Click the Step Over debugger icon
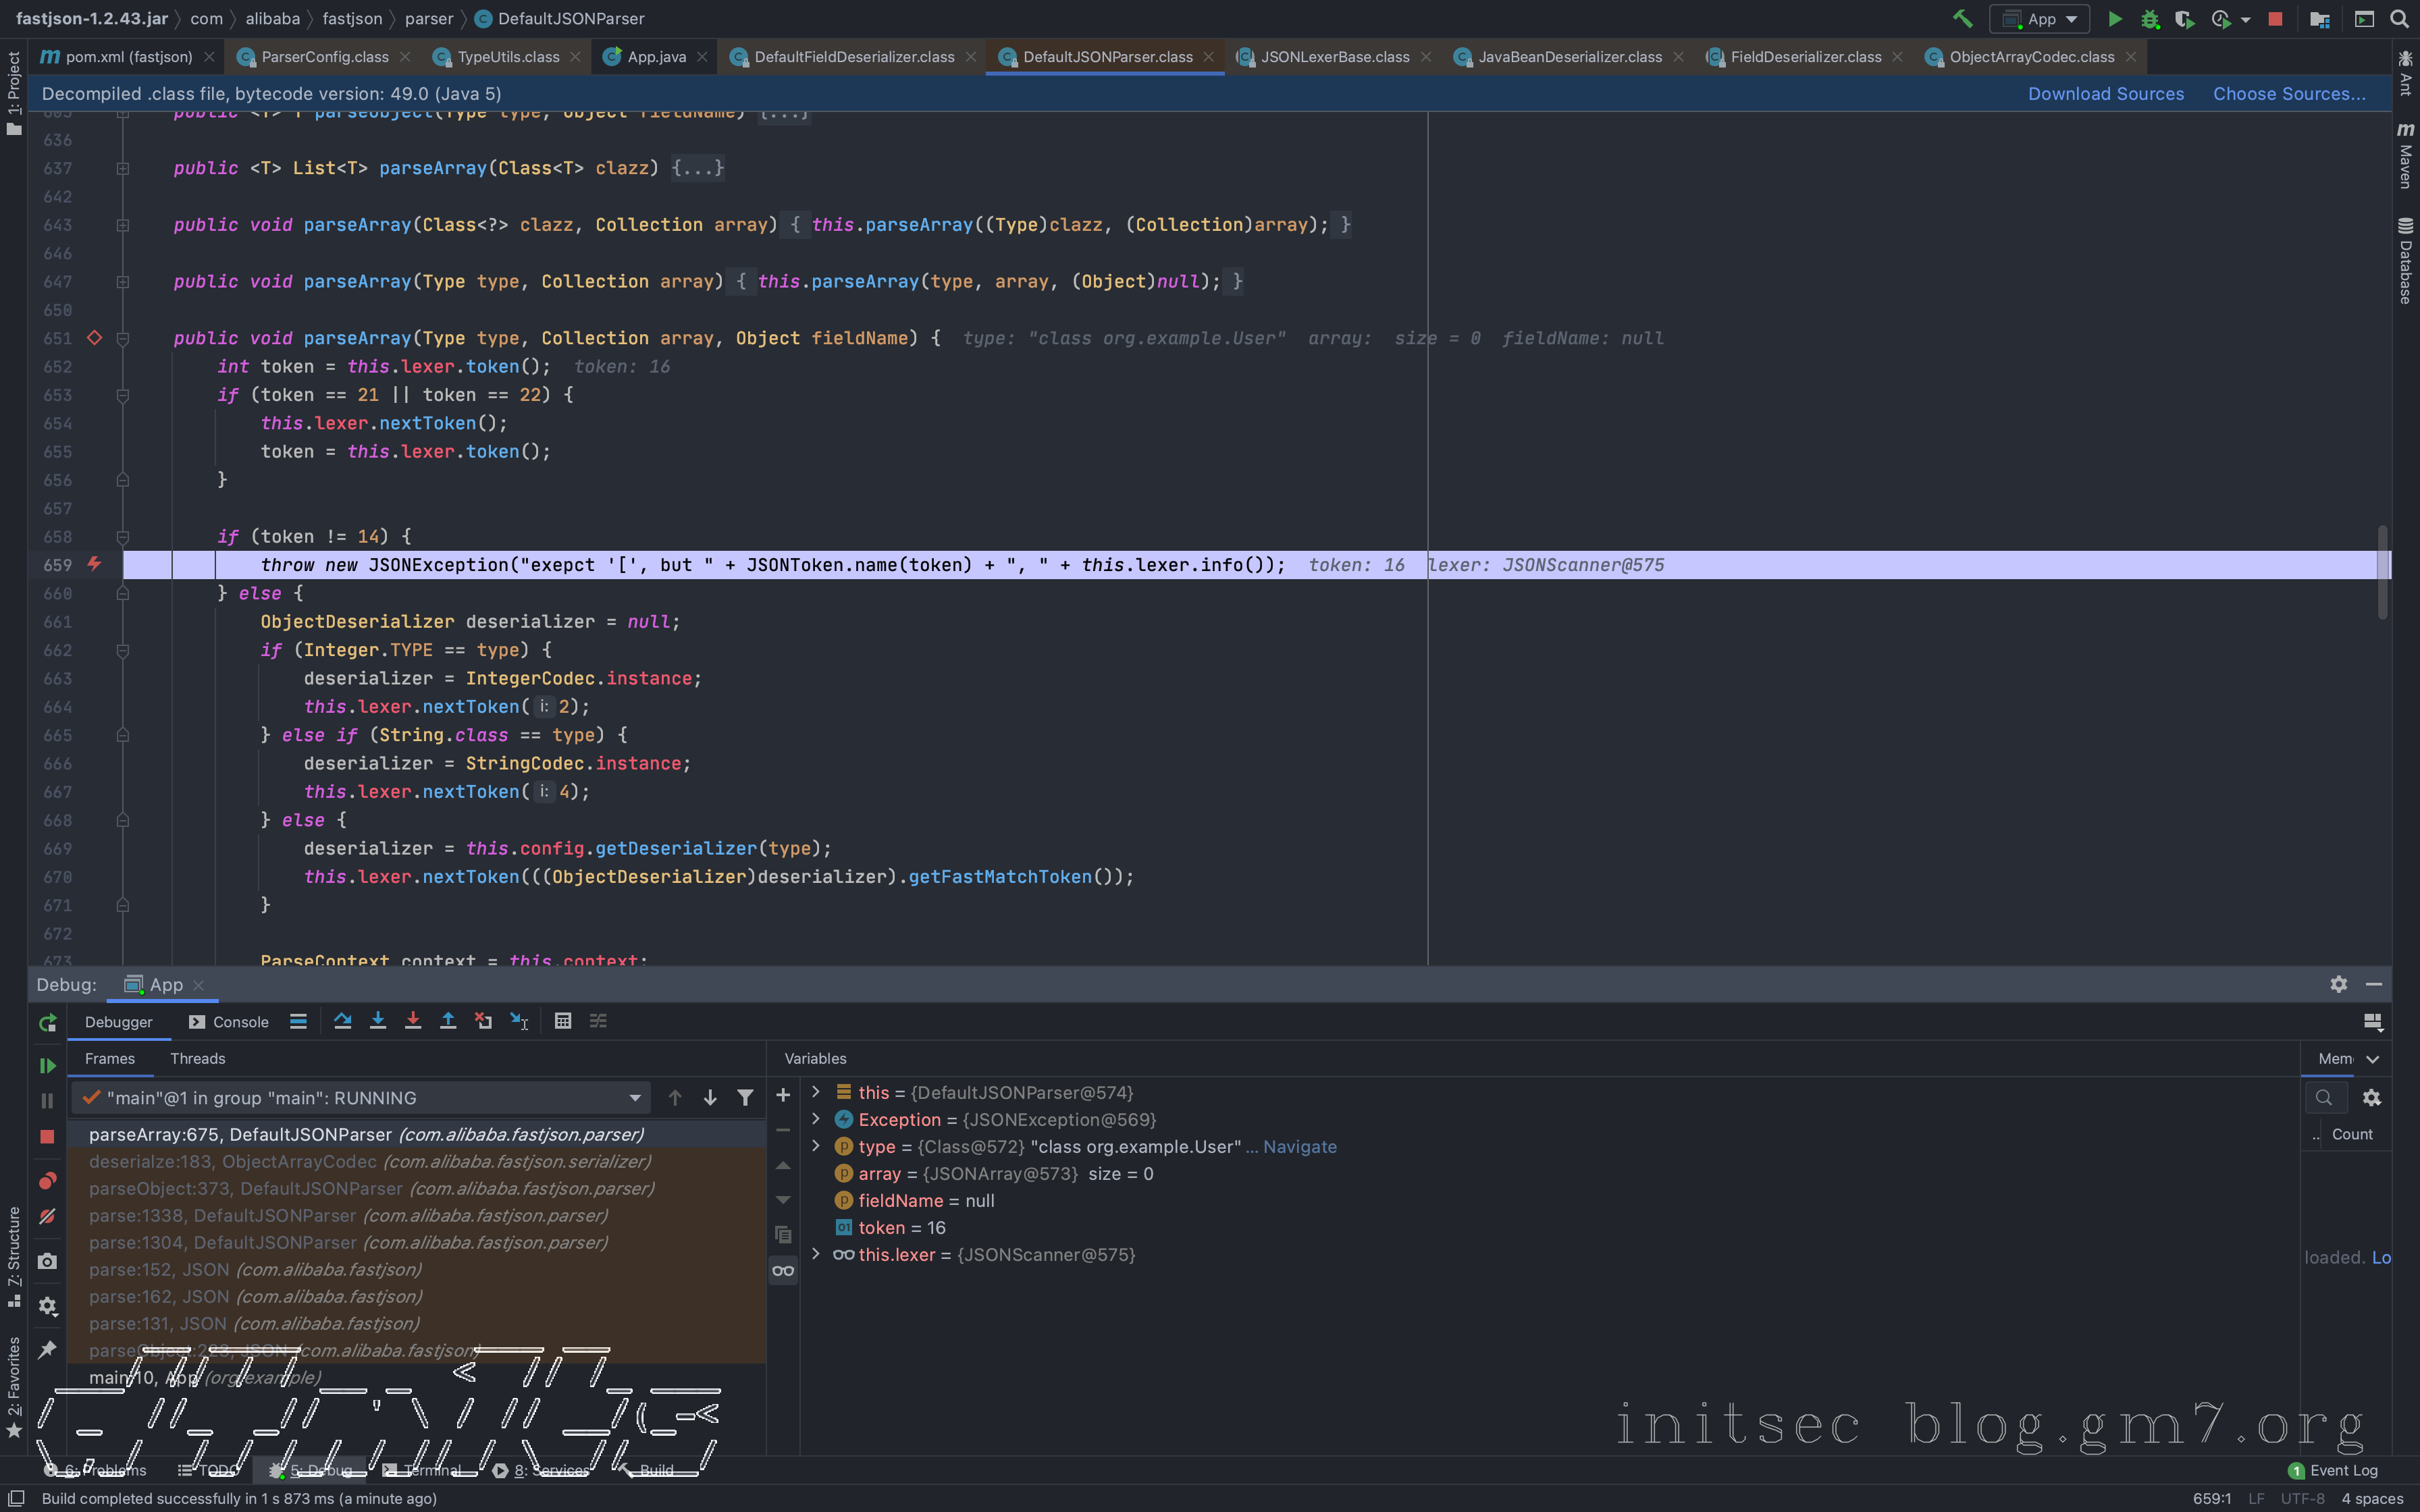This screenshot has height=1512, width=2420. click(x=342, y=1021)
